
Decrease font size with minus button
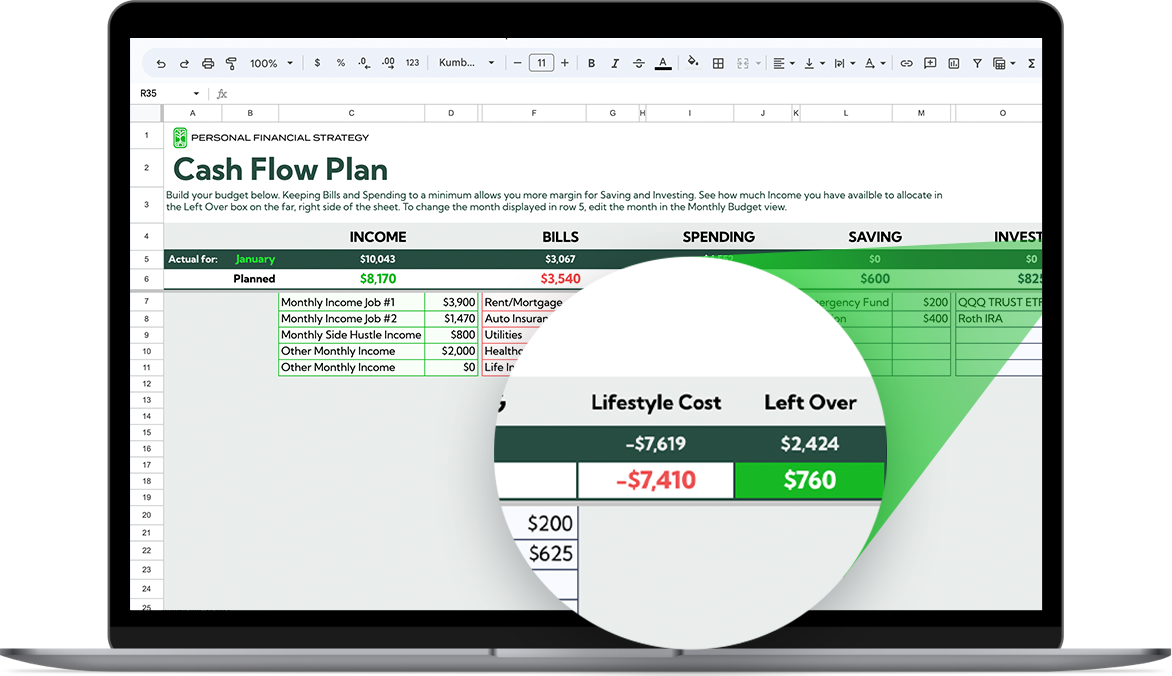point(517,63)
